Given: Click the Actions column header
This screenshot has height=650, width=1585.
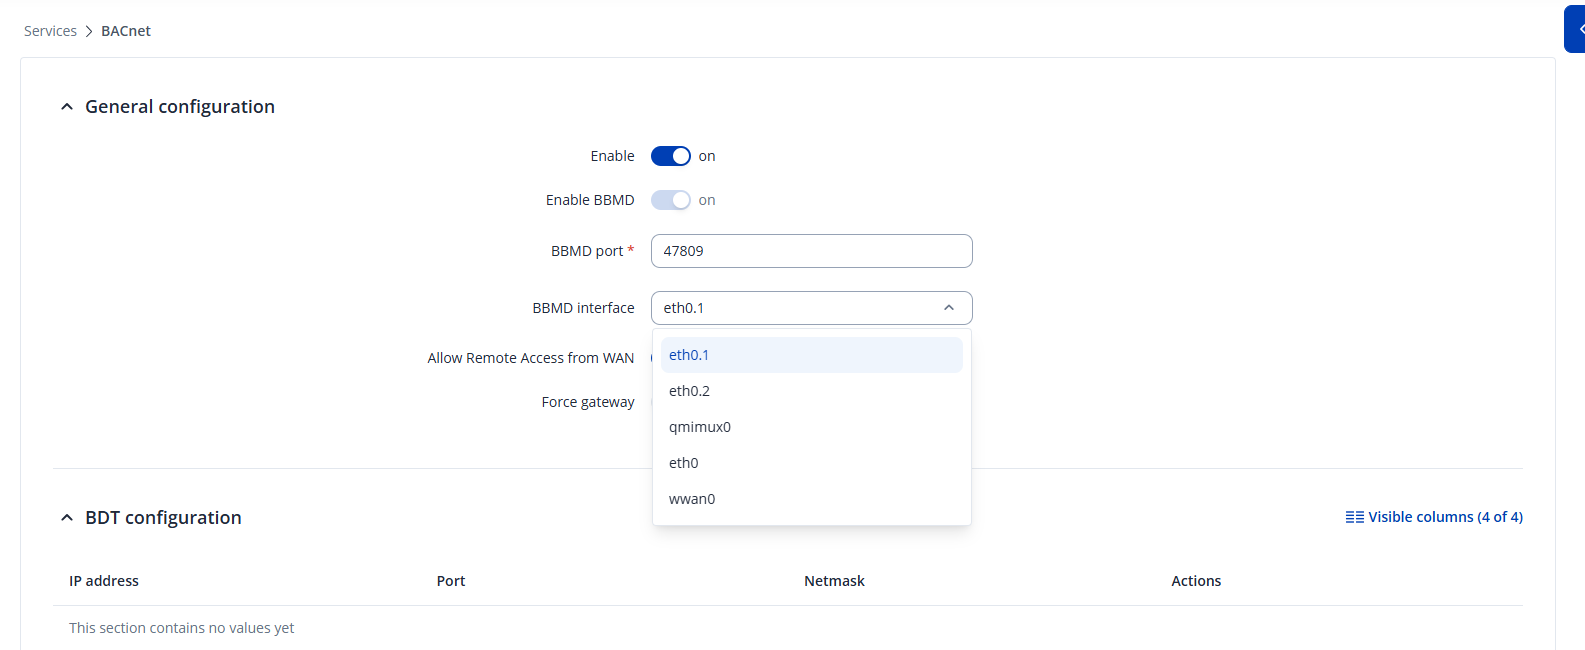Looking at the screenshot, I should pos(1196,581).
